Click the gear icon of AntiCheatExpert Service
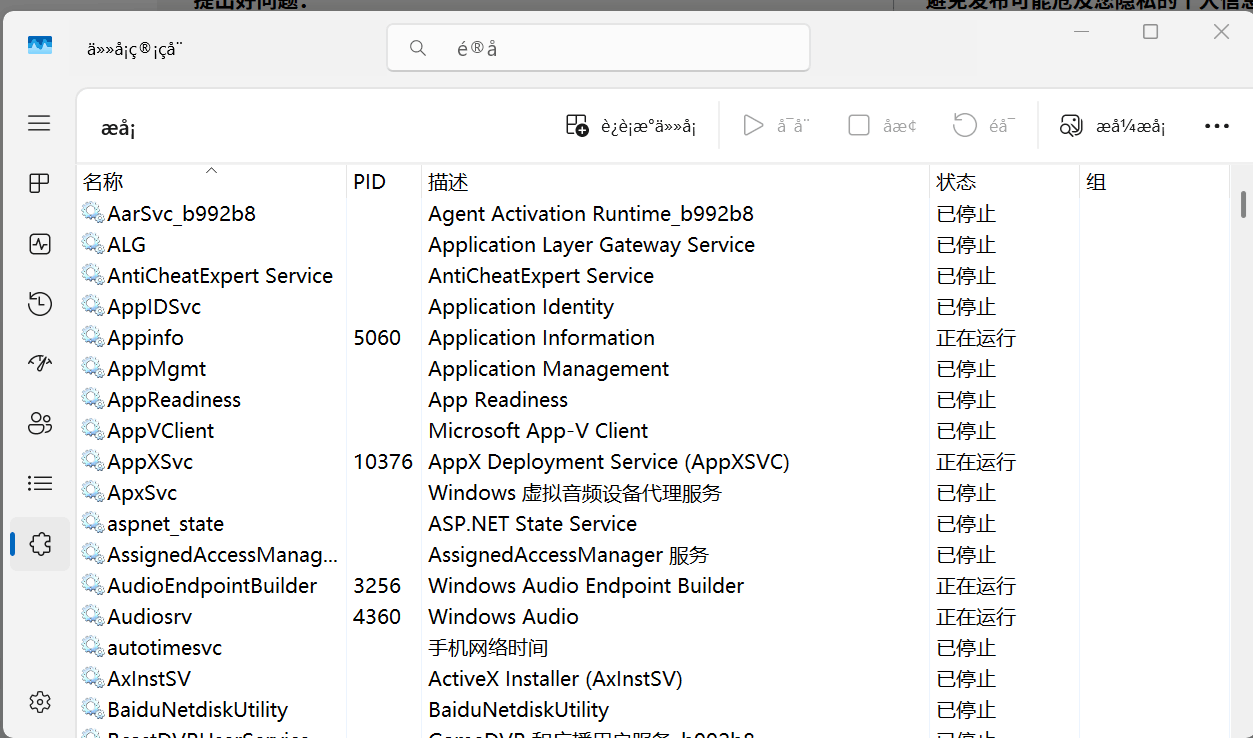 pos(93,275)
